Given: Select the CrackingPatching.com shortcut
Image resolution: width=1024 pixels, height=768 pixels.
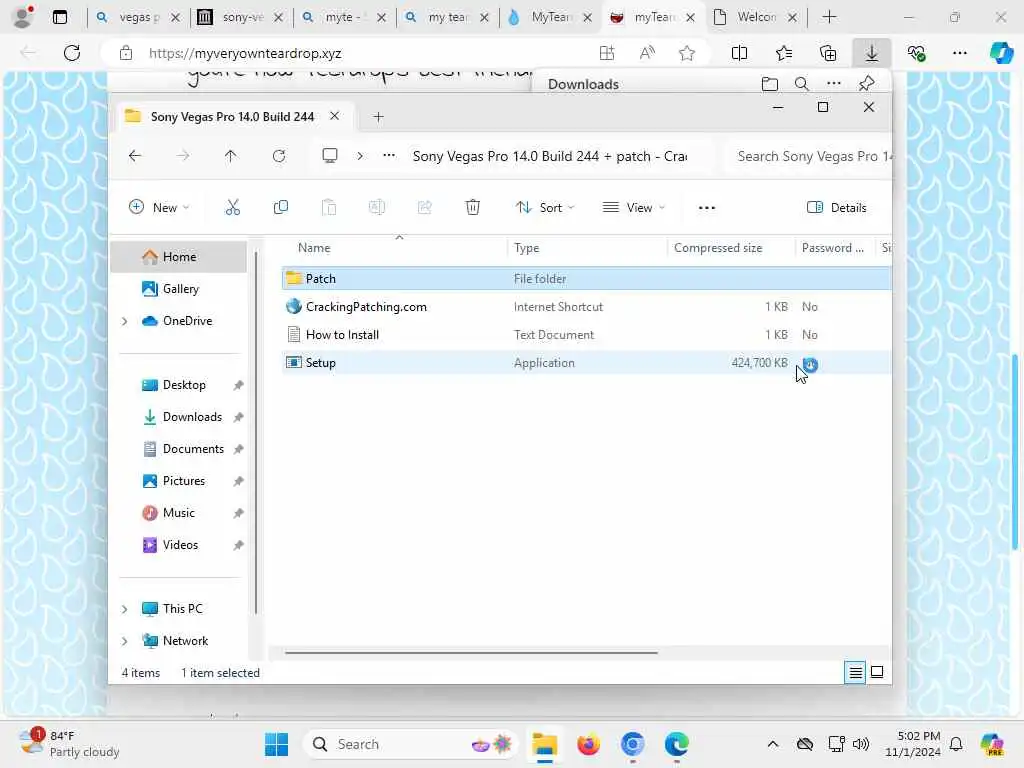Looking at the screenshot, I should point(586,306).
